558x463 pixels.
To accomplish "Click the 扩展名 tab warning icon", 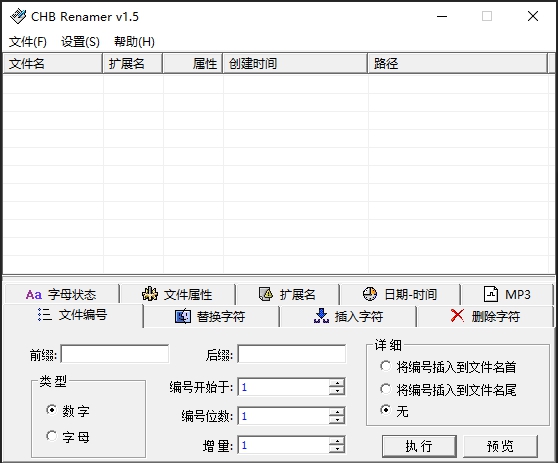I will [265, 294].
